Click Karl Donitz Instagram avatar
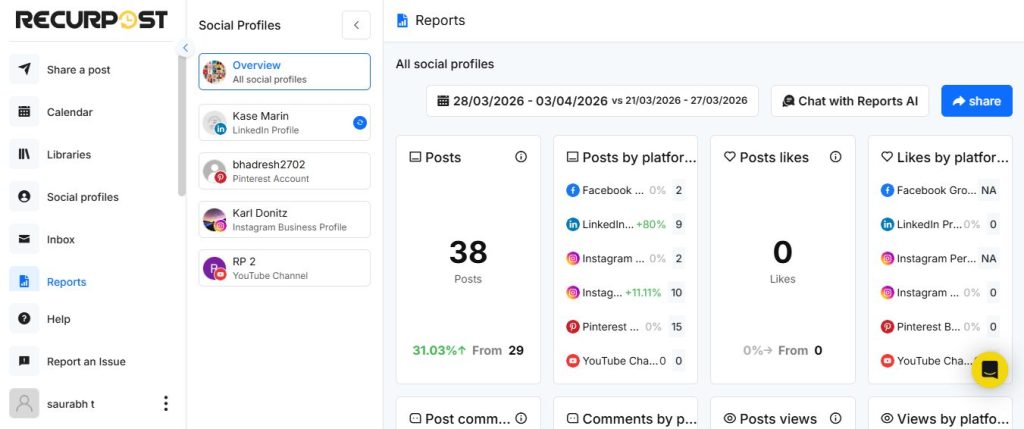The height and width of the screenshot is (429, 1024). point(214,219)
